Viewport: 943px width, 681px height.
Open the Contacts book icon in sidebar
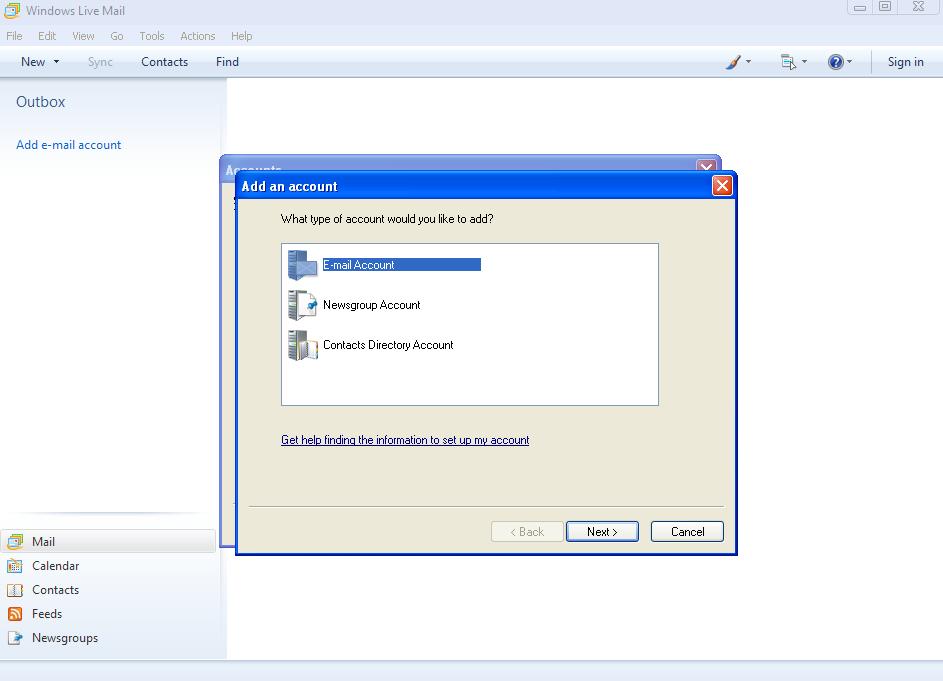click(15, 590)
